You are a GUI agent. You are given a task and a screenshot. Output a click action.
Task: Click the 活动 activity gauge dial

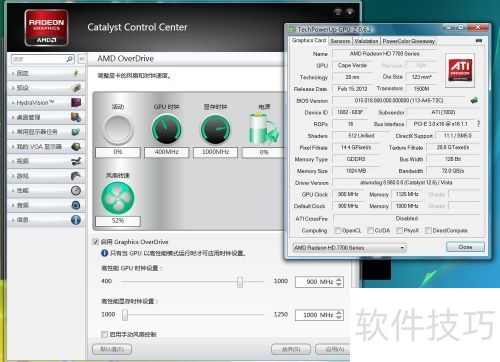point(117,129)
